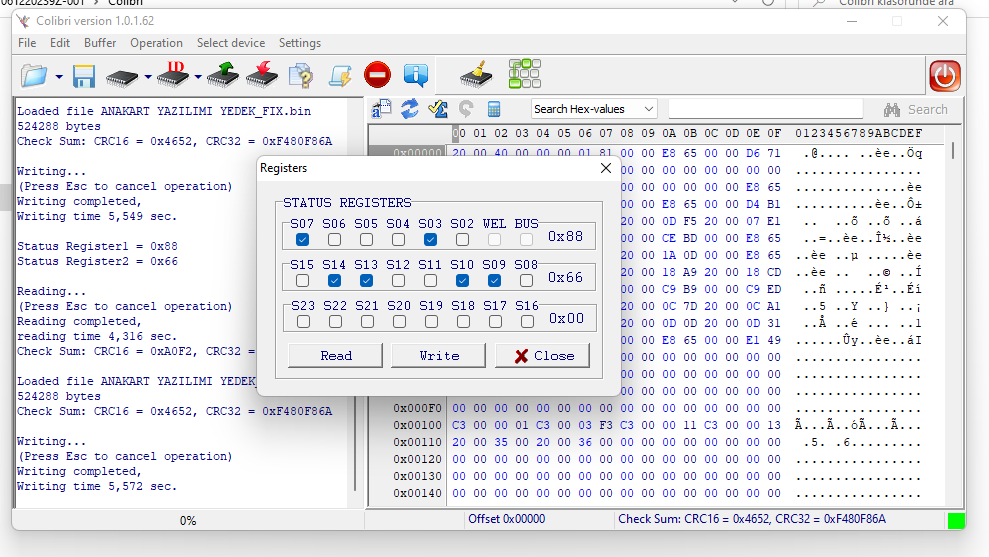989x557 pixels.
Task: Click the red power button icon
Action: pyautogui.click(x=944, y=75)
